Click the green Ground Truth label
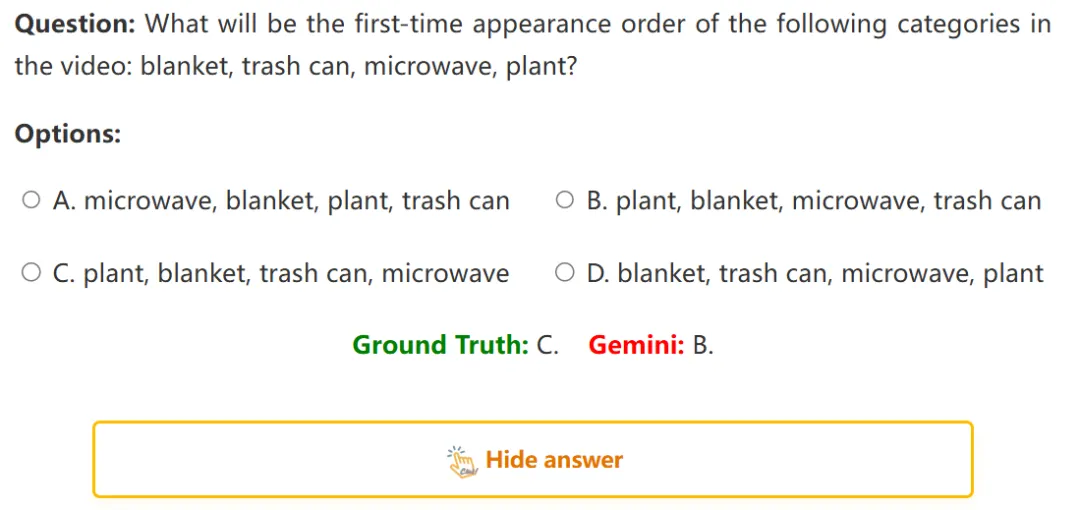Screen dimensions: 1080x510 [x=440, y=344]
